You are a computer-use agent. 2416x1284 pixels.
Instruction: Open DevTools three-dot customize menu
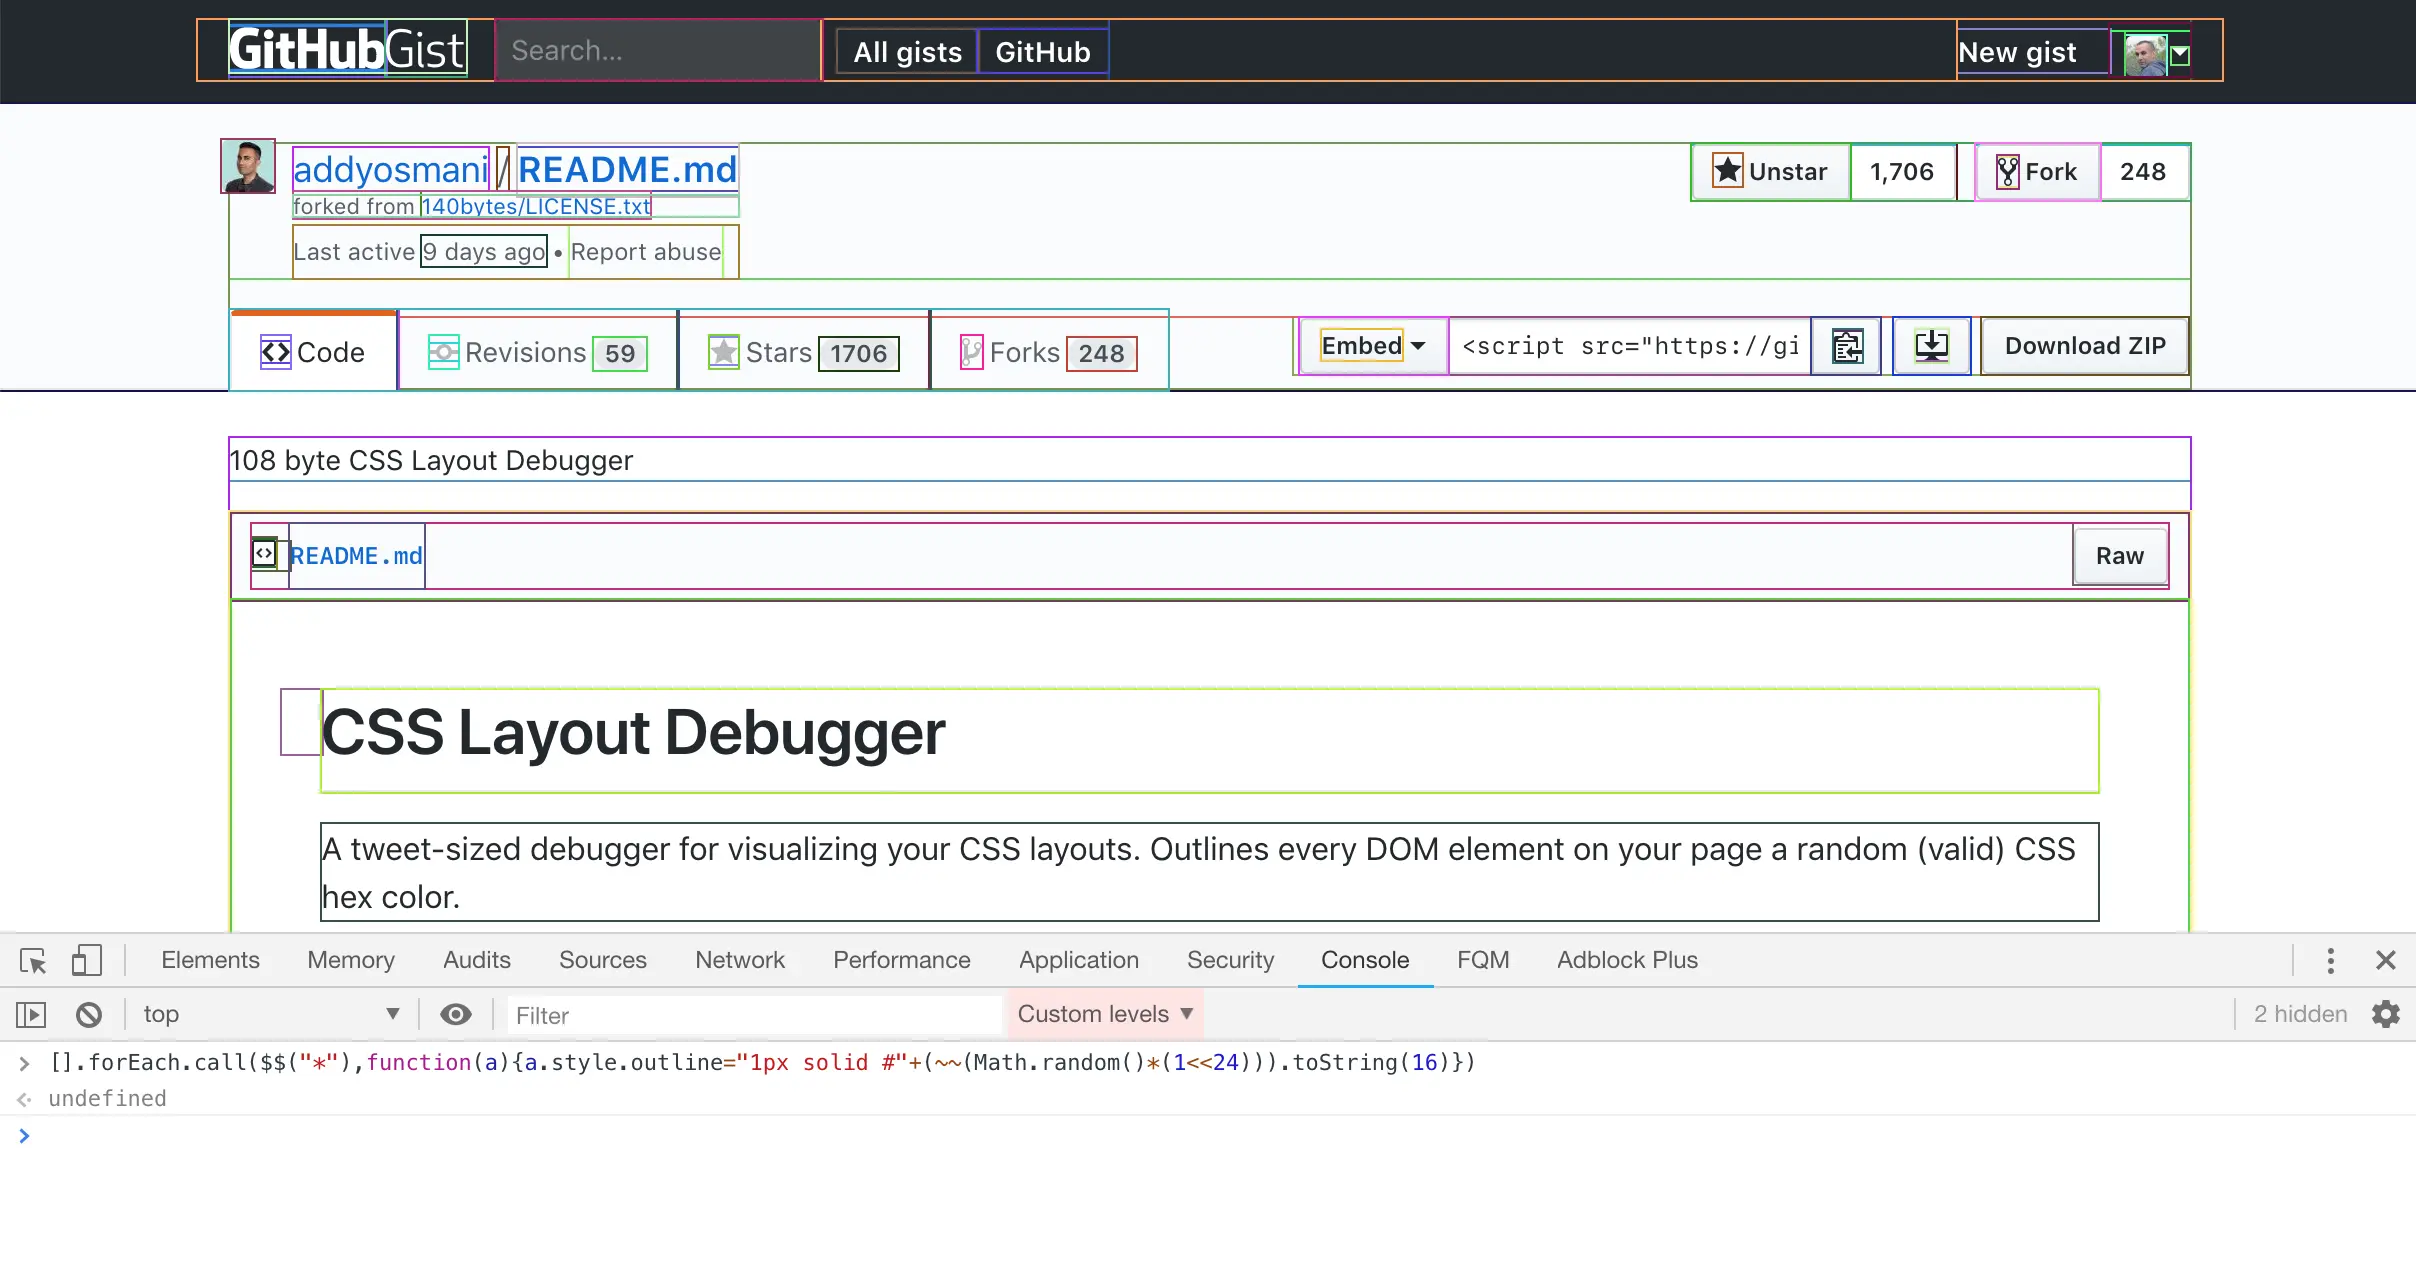(2330, 961)
